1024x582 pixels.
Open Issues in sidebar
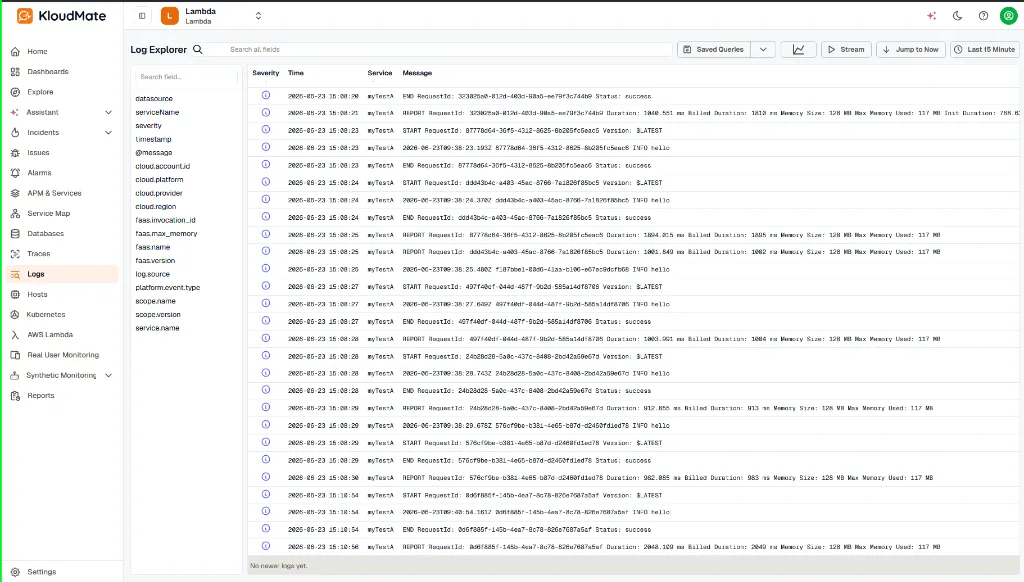(x=38, y=153)
